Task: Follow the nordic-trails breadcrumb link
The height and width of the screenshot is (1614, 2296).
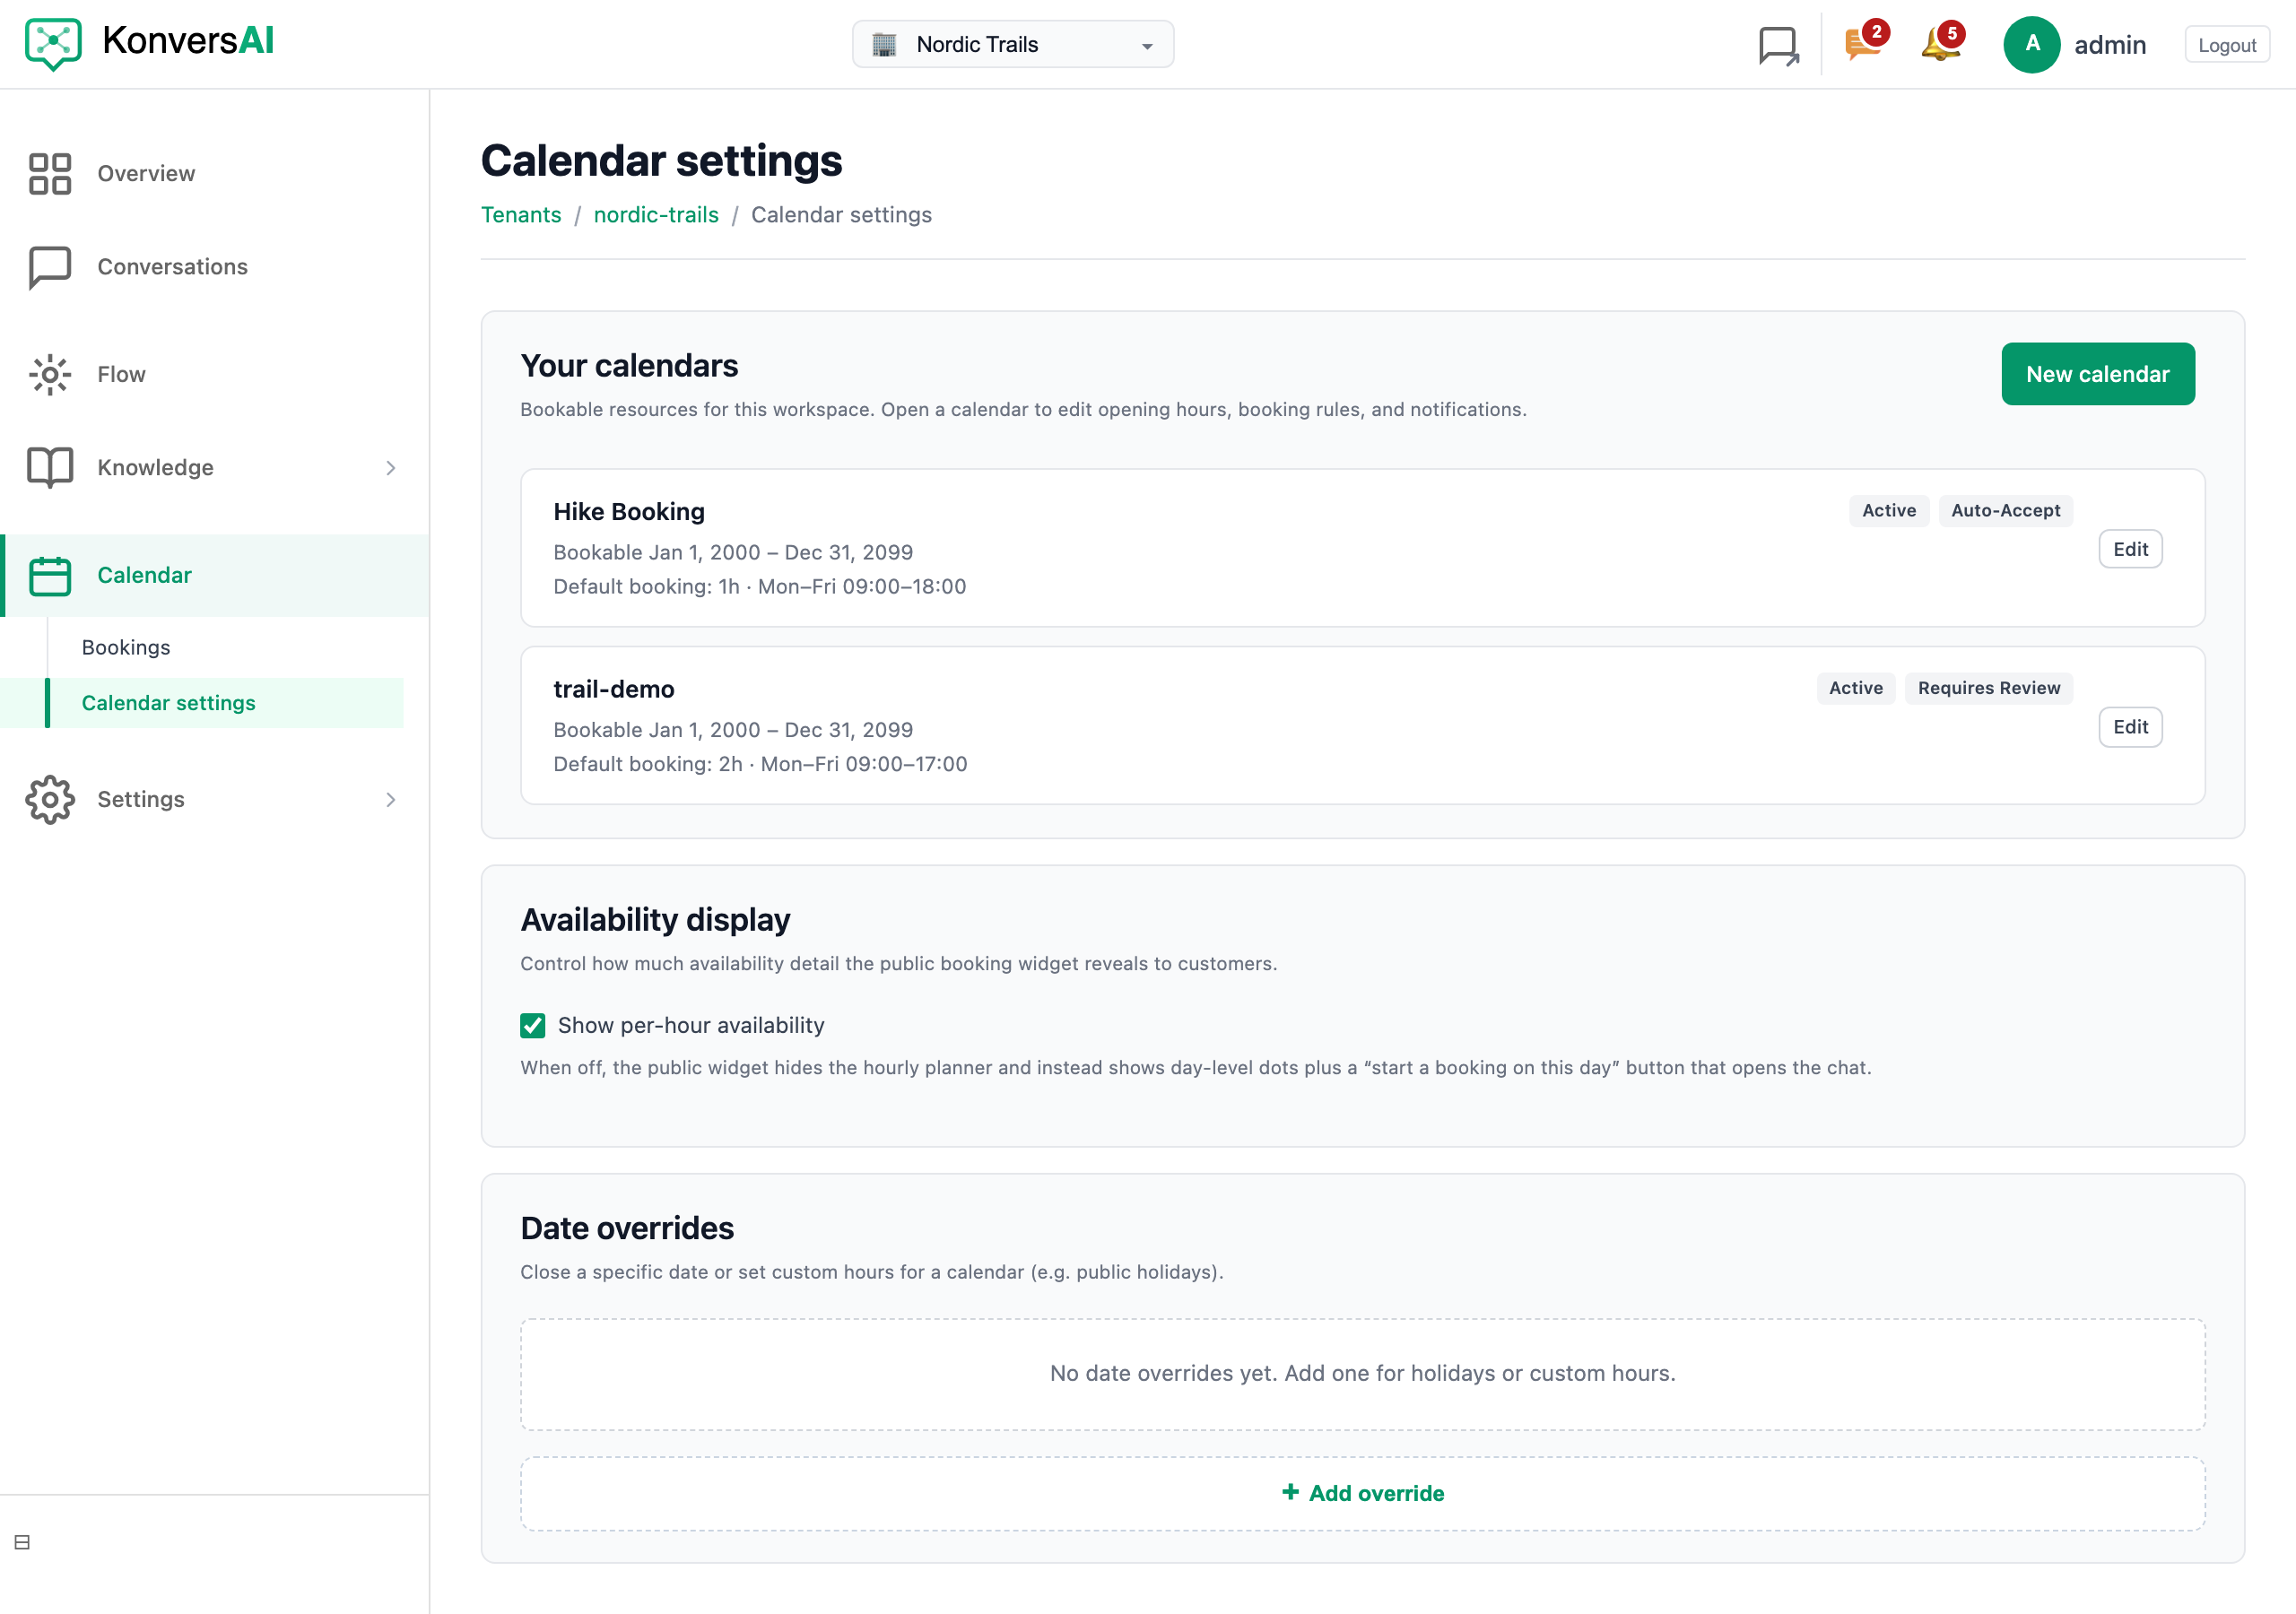Action: click(x=656, y=215)
